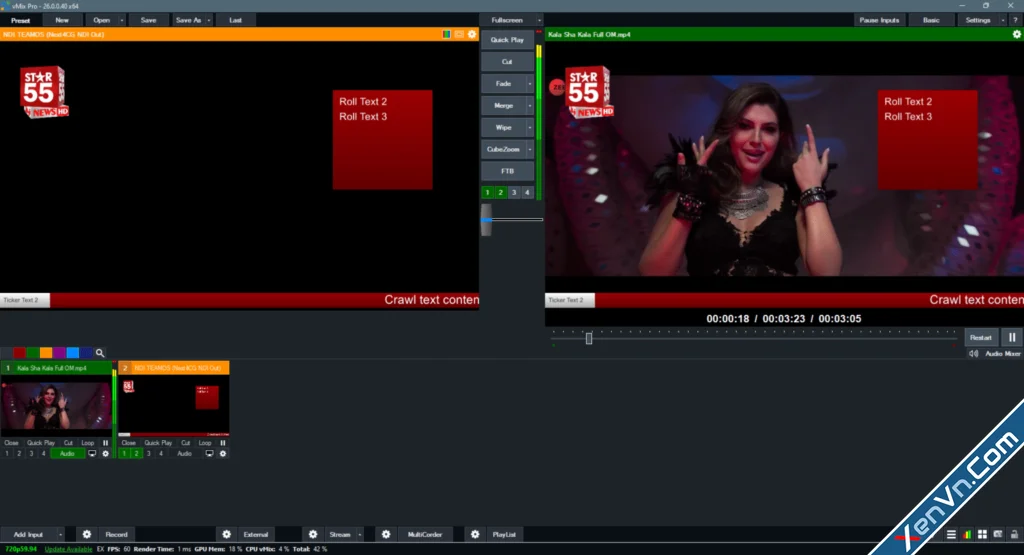Click the FTB button
Image resolution: width=1024 pixels, height=555 pixels.
507,171
